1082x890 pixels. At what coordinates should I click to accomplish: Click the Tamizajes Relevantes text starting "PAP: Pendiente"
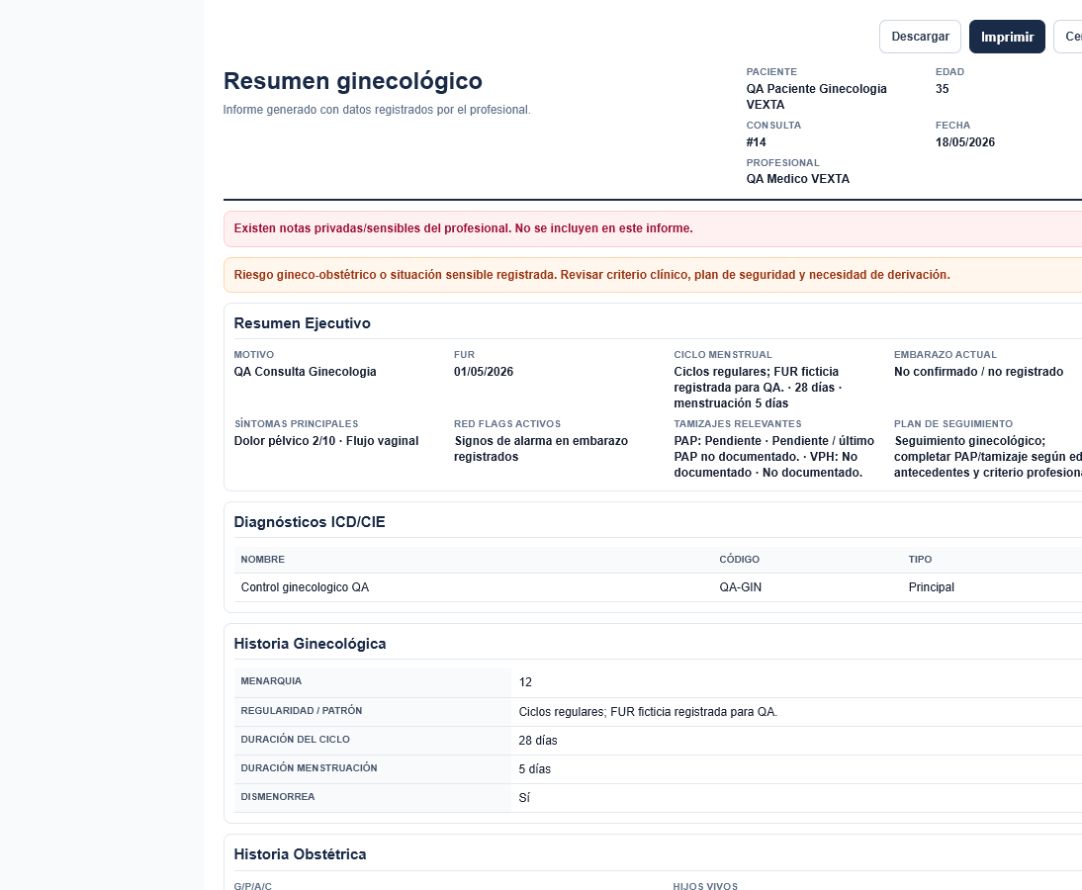[x=774, y=457]
